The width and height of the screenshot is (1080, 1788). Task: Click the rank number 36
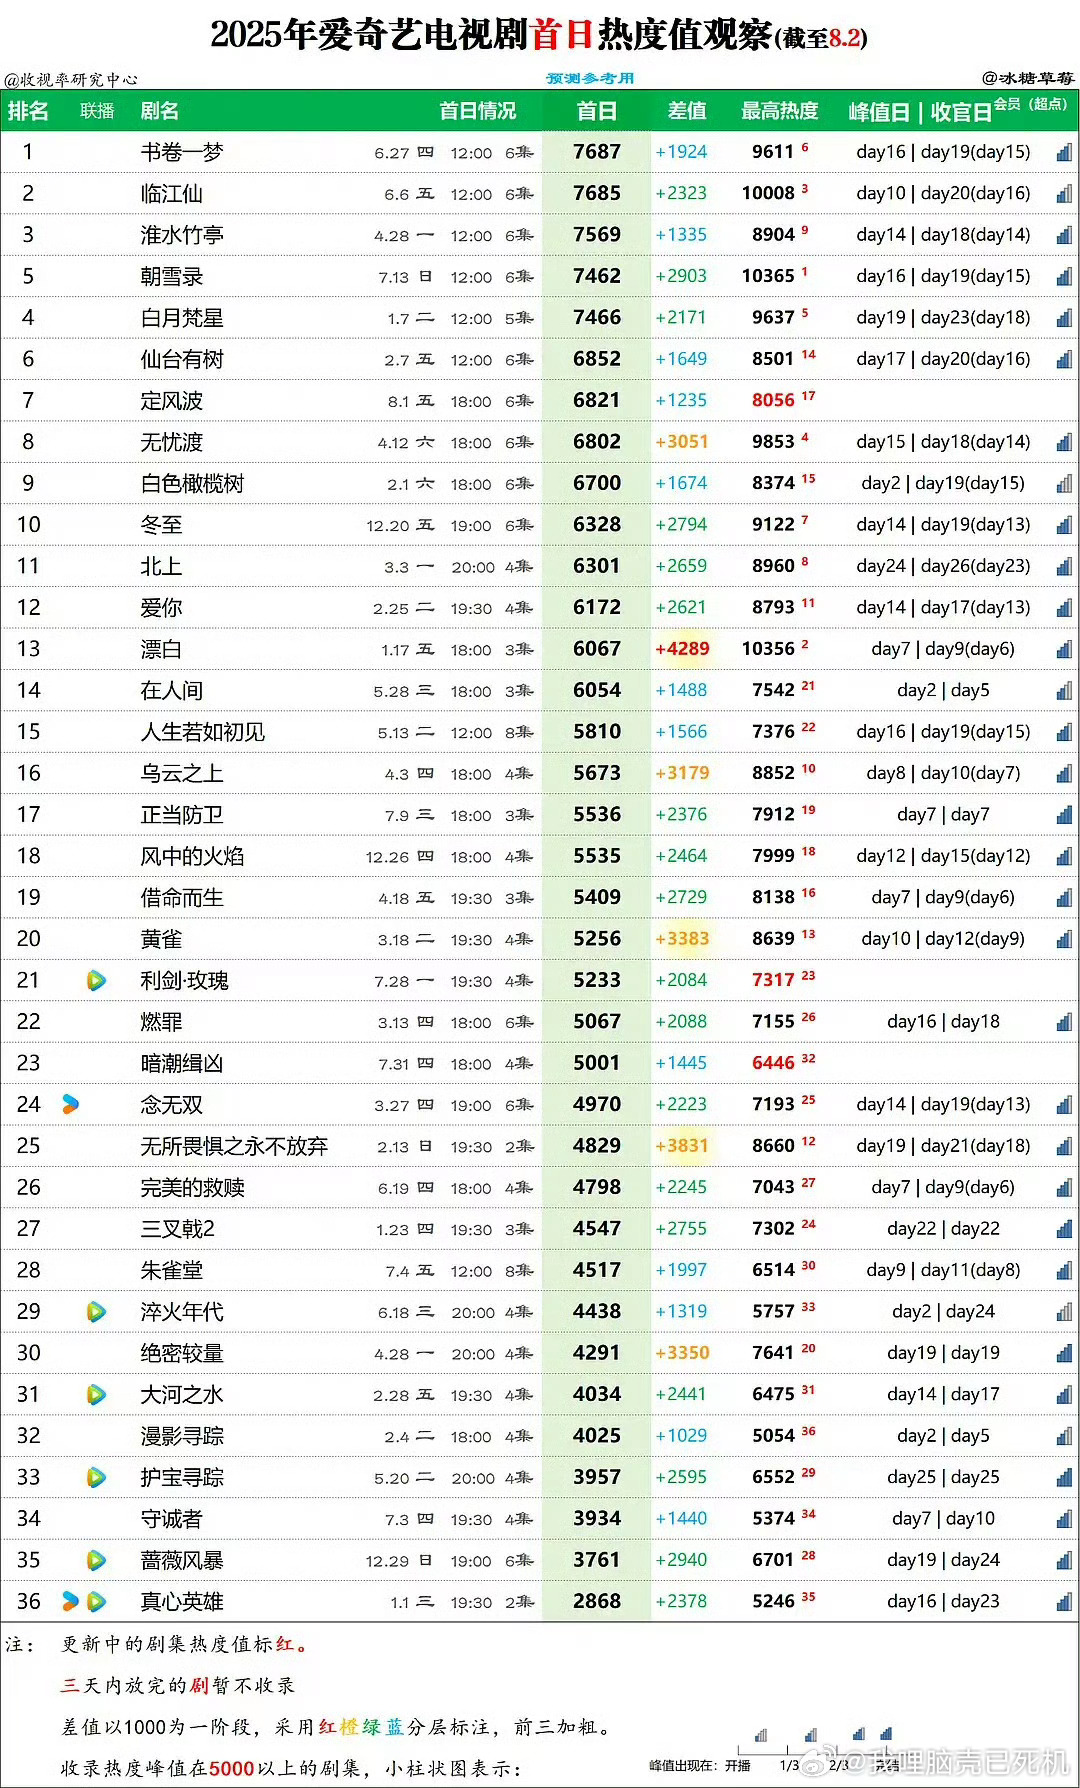pos(29,1602)
